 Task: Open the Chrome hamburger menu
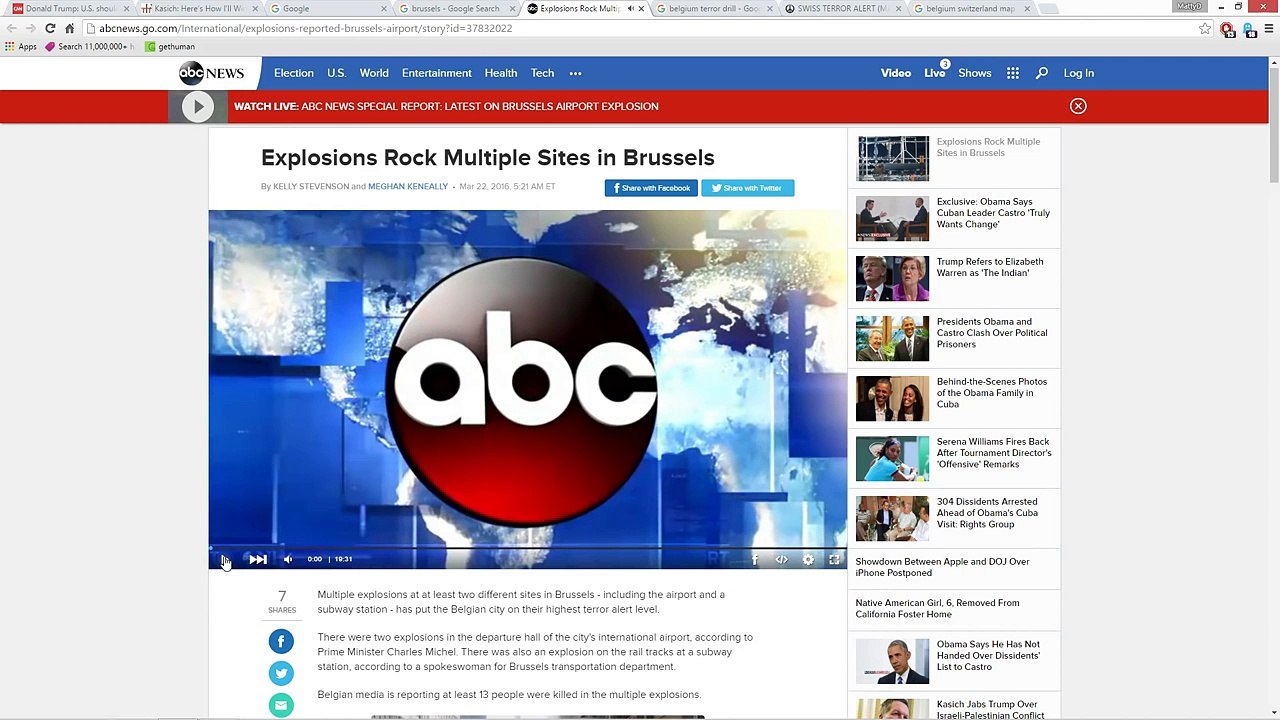click(x=1268, y=28)
